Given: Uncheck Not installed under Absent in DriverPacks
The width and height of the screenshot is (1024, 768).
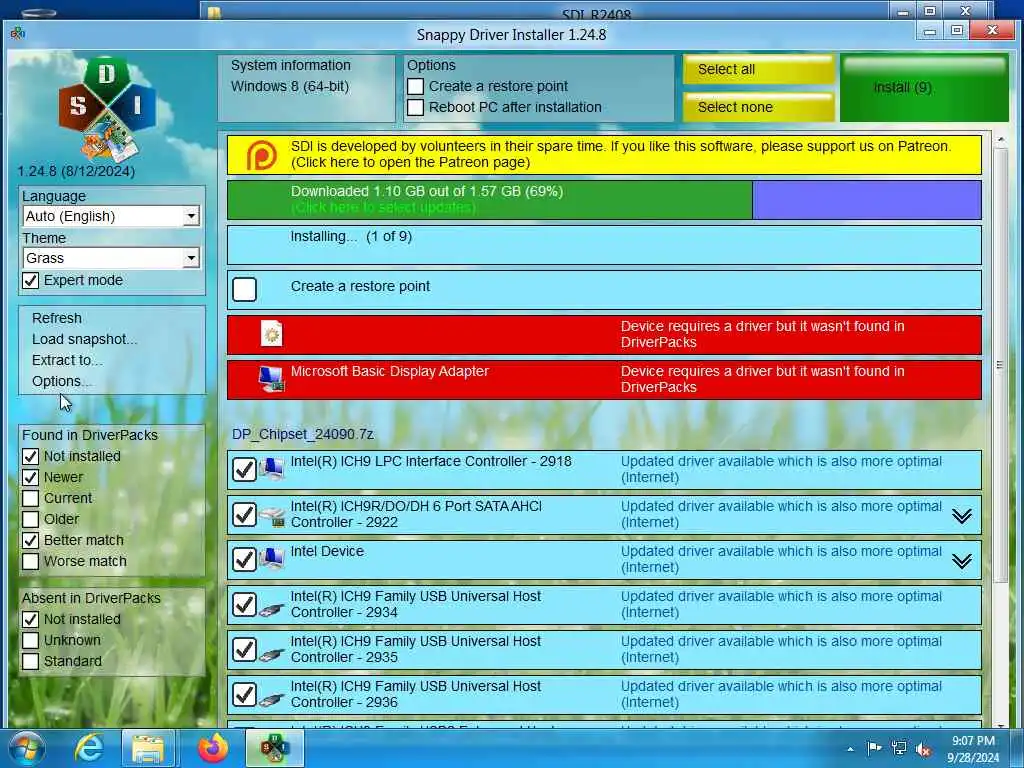Looking at the screenshot, I should (x=31, y=618).
